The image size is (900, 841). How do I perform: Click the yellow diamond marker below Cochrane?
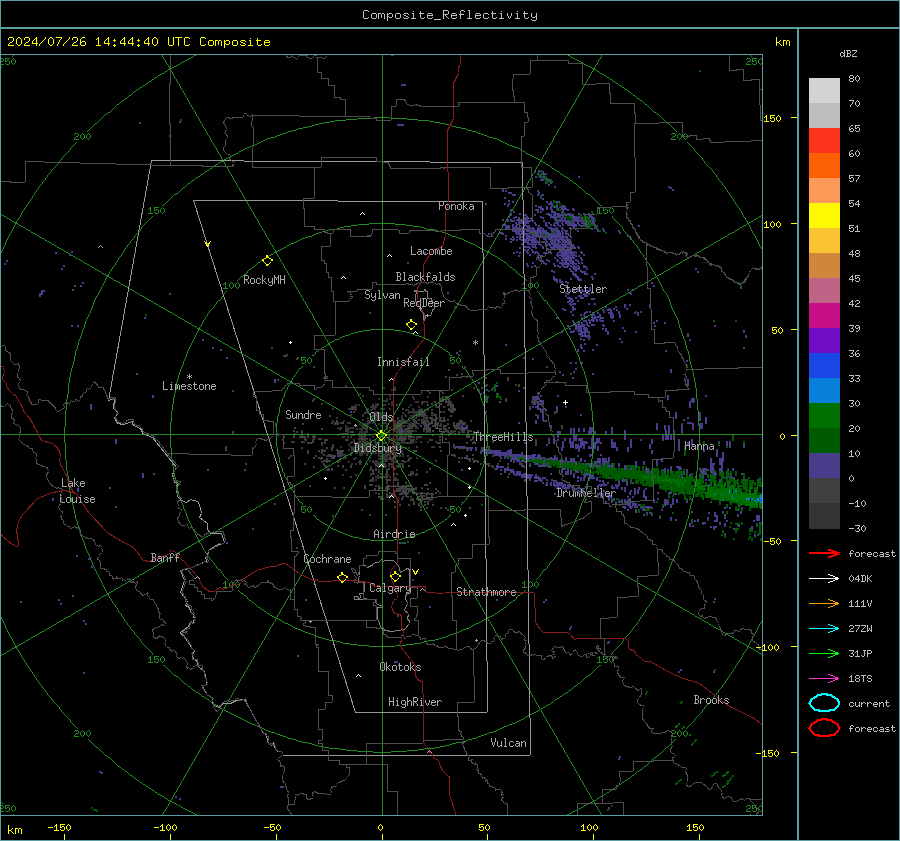342,577
